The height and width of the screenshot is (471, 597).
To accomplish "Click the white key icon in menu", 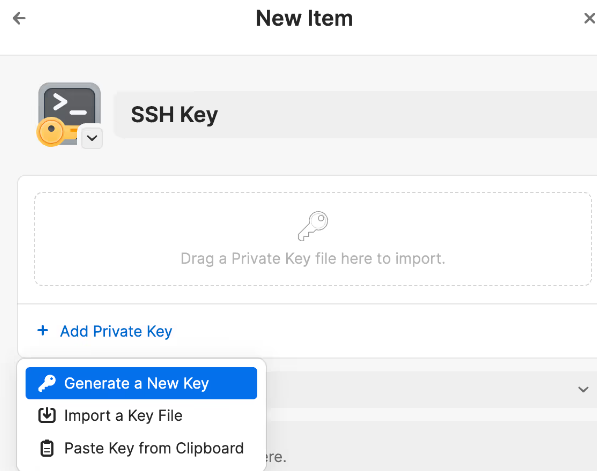I will [x=47, y=383].
